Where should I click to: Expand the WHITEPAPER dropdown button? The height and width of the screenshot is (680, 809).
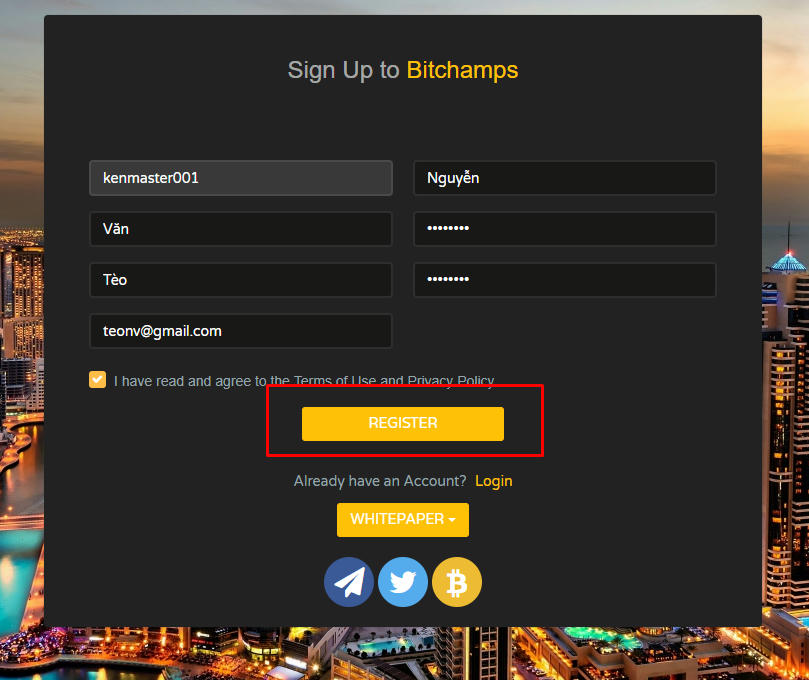(x=403, y=520)
